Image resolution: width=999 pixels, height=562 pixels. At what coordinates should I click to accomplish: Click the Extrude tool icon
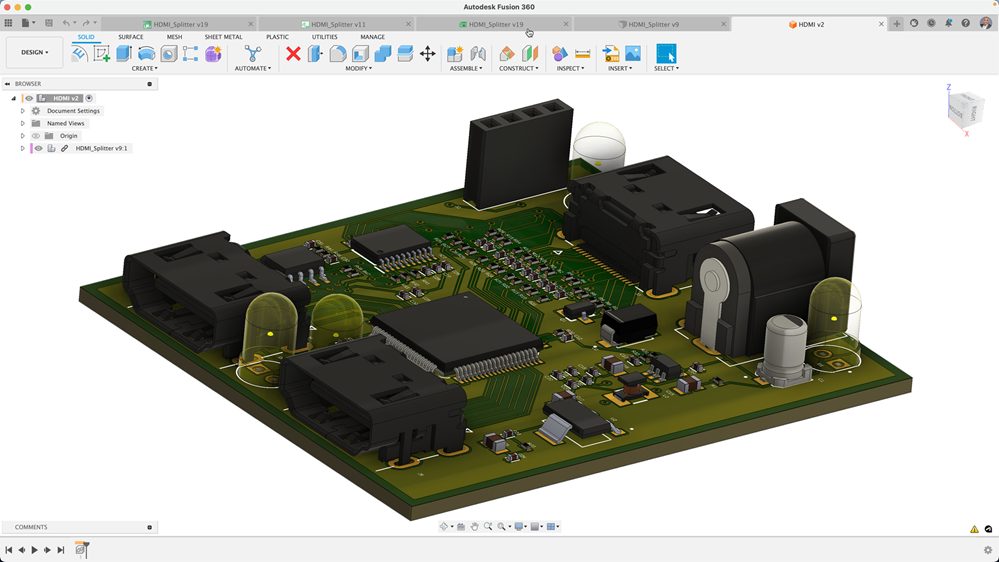pos(124,54)
